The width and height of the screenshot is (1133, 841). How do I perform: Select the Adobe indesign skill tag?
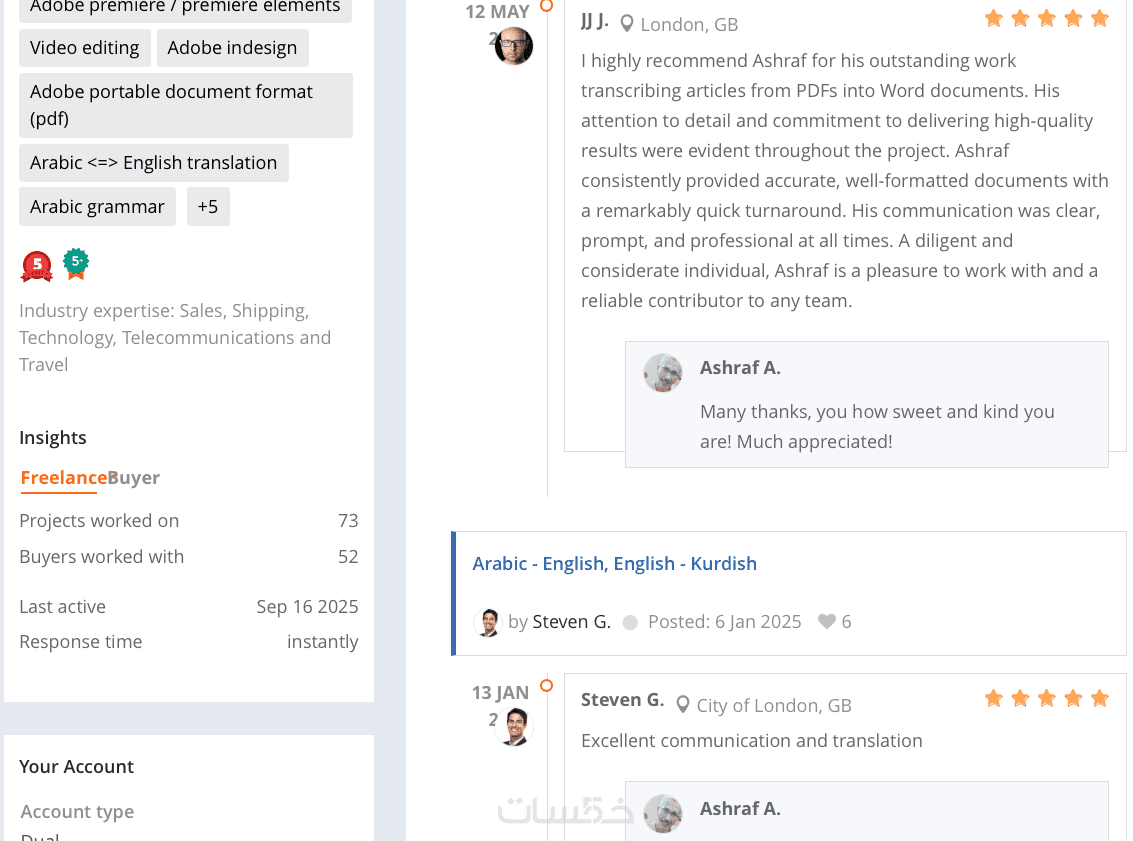[x=232, y=48]
